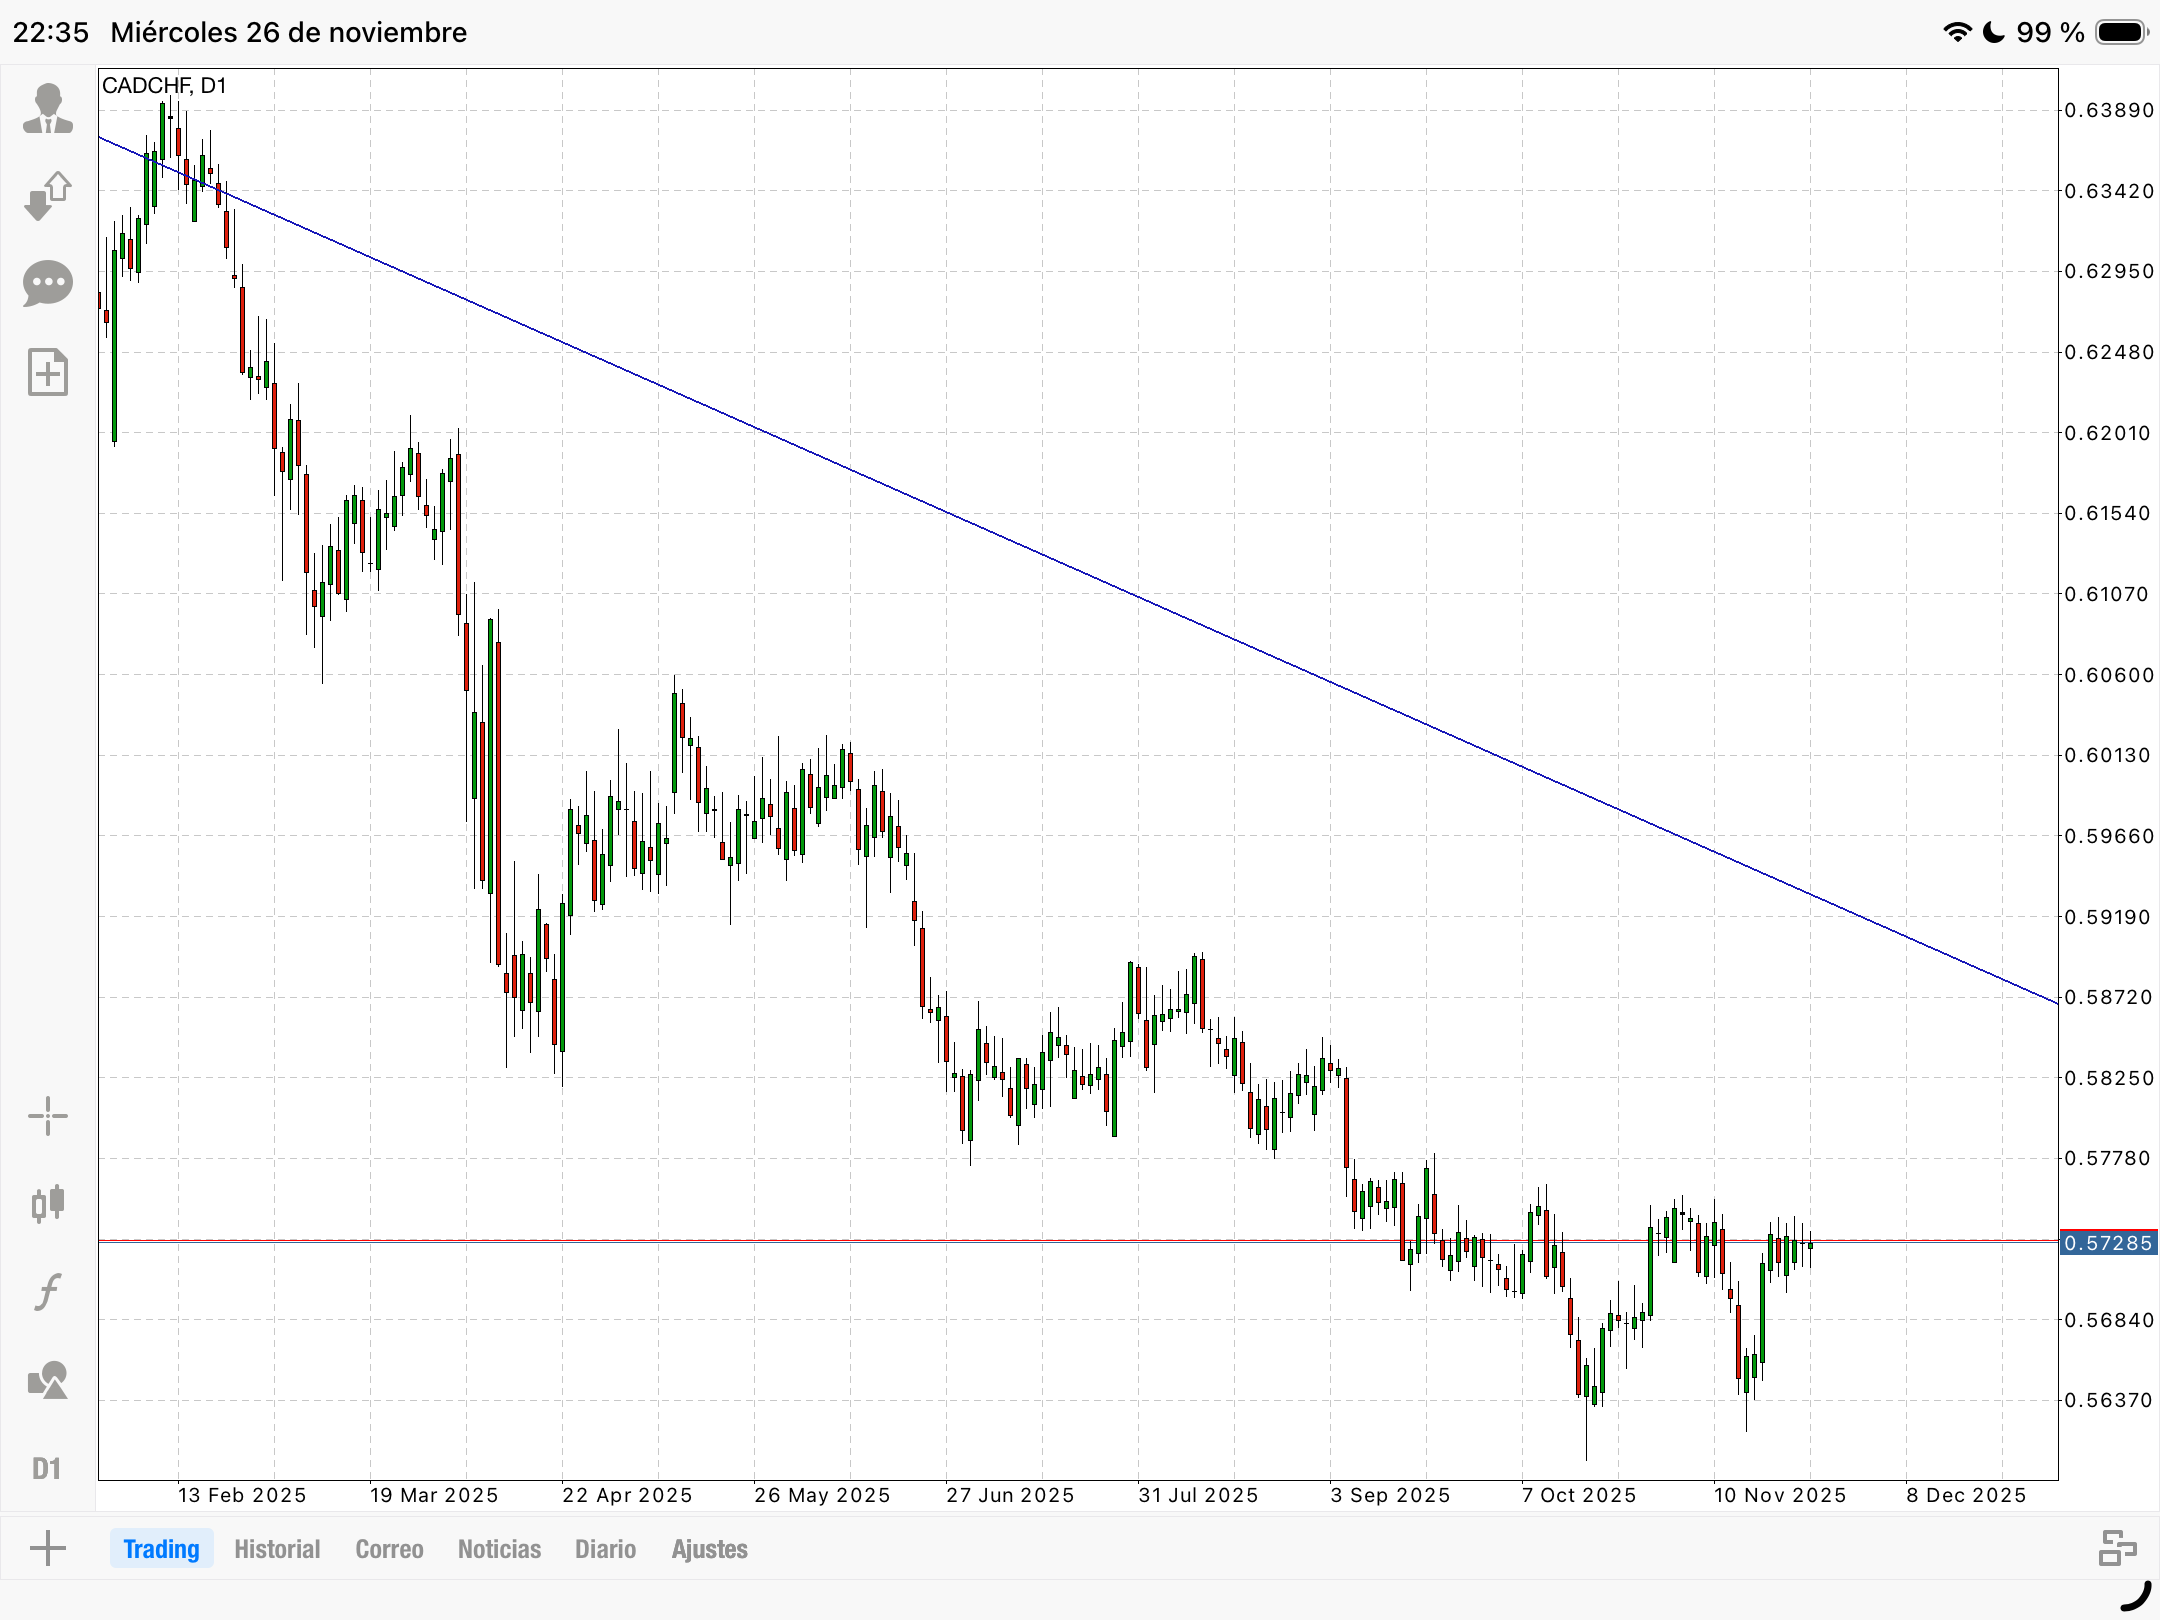The height and width of the screenshot is (1620, 2160).
Task: Go to the Ajustes tab
Action: pyautogui.click(x=709, y=1549)
